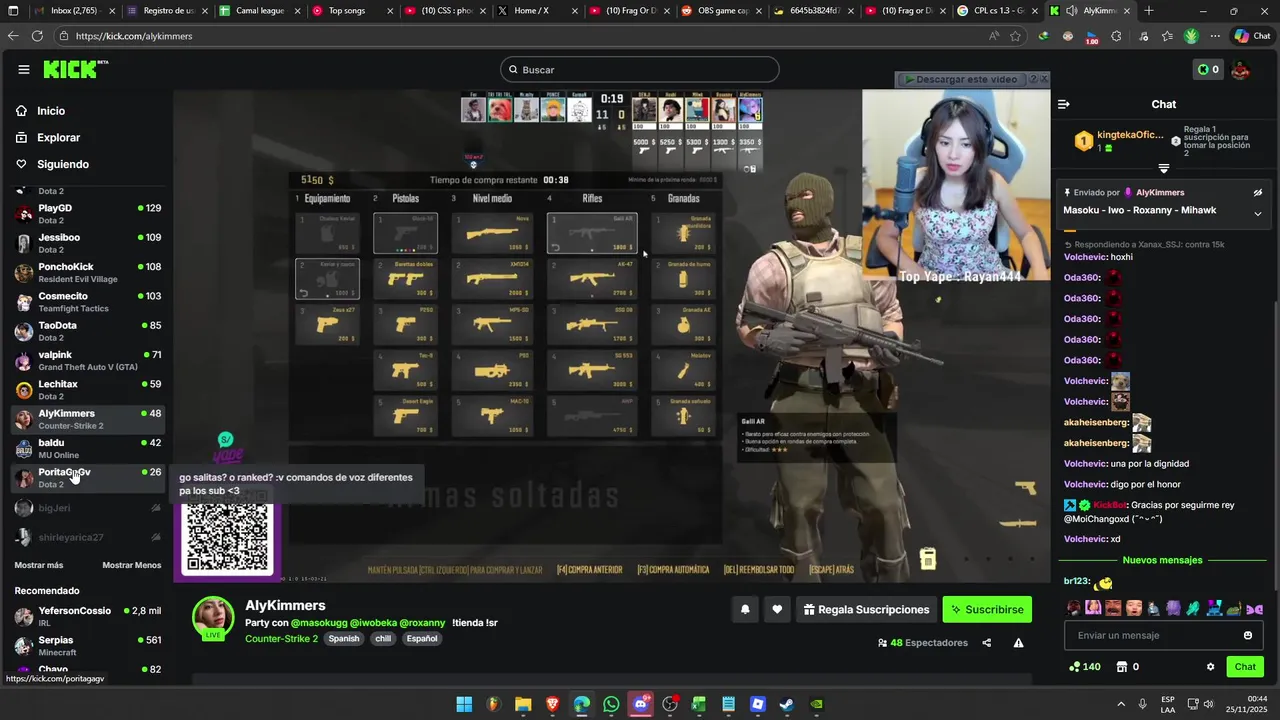This screenshot has width=1280, height=720.
Task: Open Steam from the taskbar
Action: coord(787,704)
